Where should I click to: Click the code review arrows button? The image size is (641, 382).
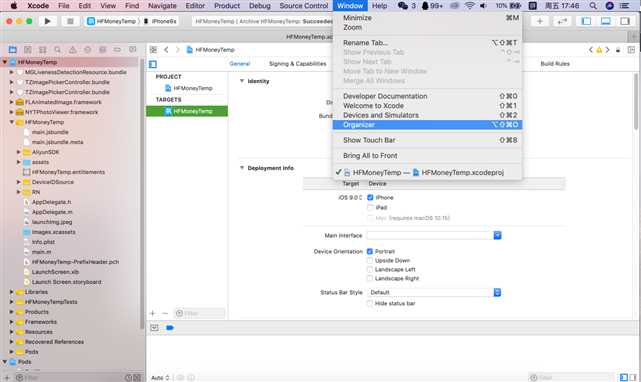click(563, 21)
